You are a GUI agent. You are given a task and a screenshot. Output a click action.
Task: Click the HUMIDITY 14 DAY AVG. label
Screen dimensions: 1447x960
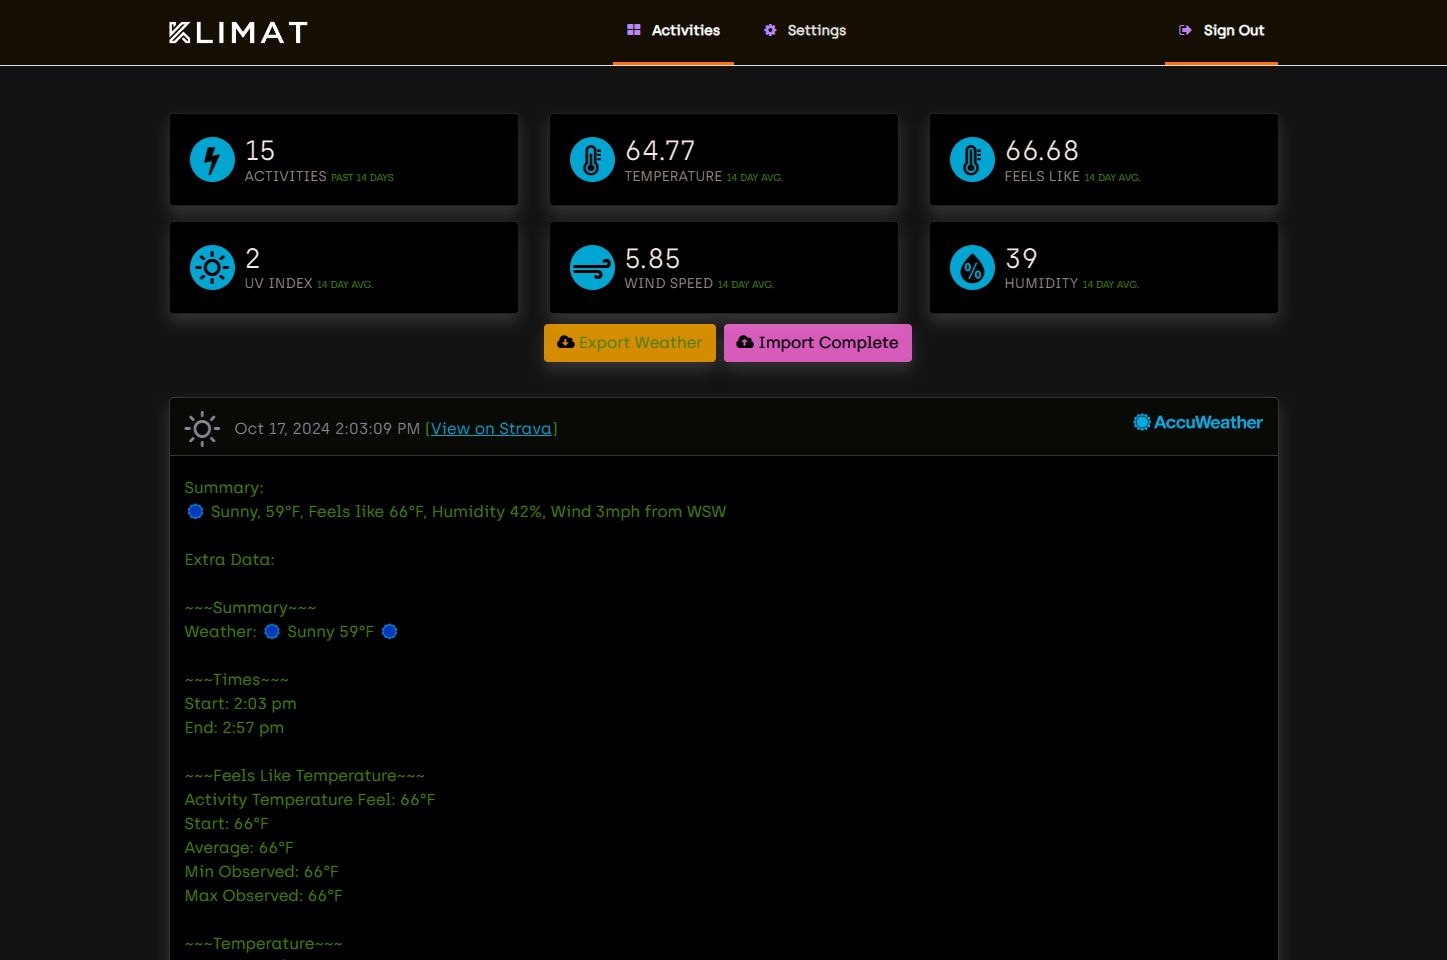coord(1072,284)
